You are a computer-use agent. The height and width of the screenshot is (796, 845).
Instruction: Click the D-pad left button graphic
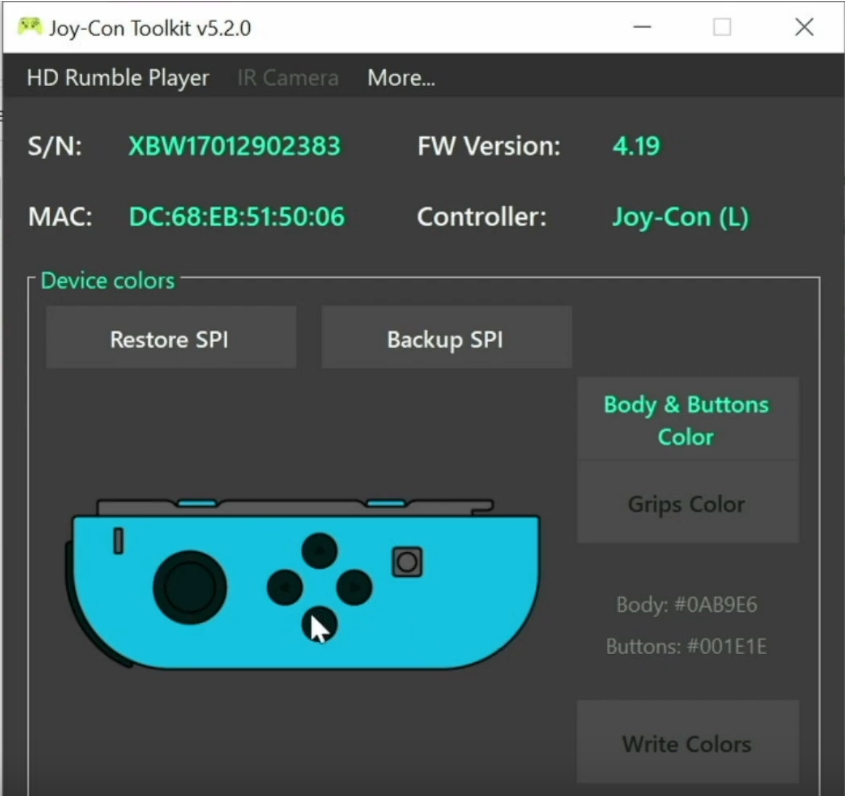pyautogui.click(x=285, y=587)
